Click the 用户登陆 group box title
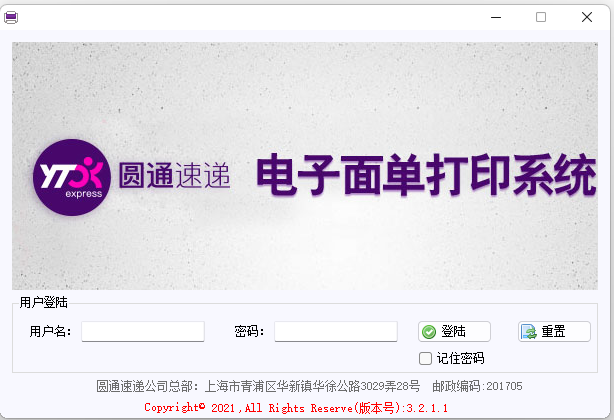 pos(43,302)
